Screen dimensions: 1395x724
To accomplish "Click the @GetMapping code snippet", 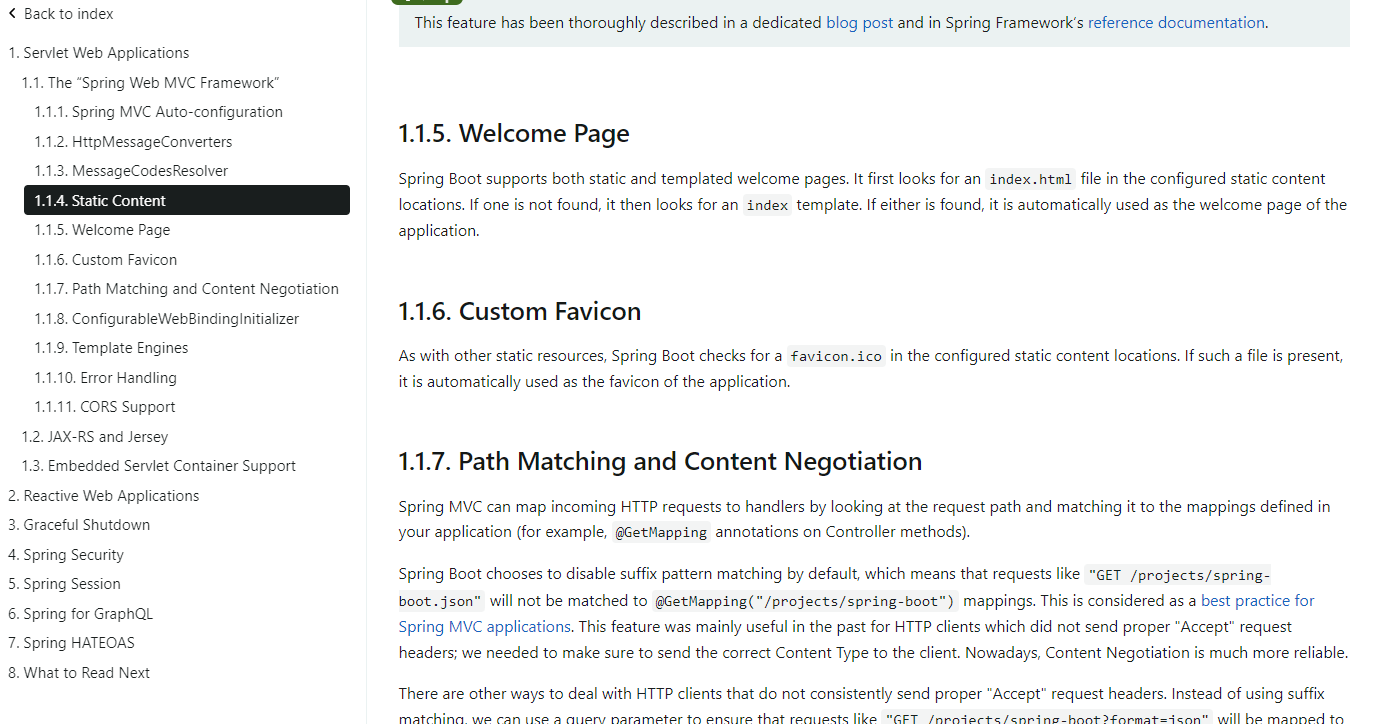I will (x=662, y=533).
